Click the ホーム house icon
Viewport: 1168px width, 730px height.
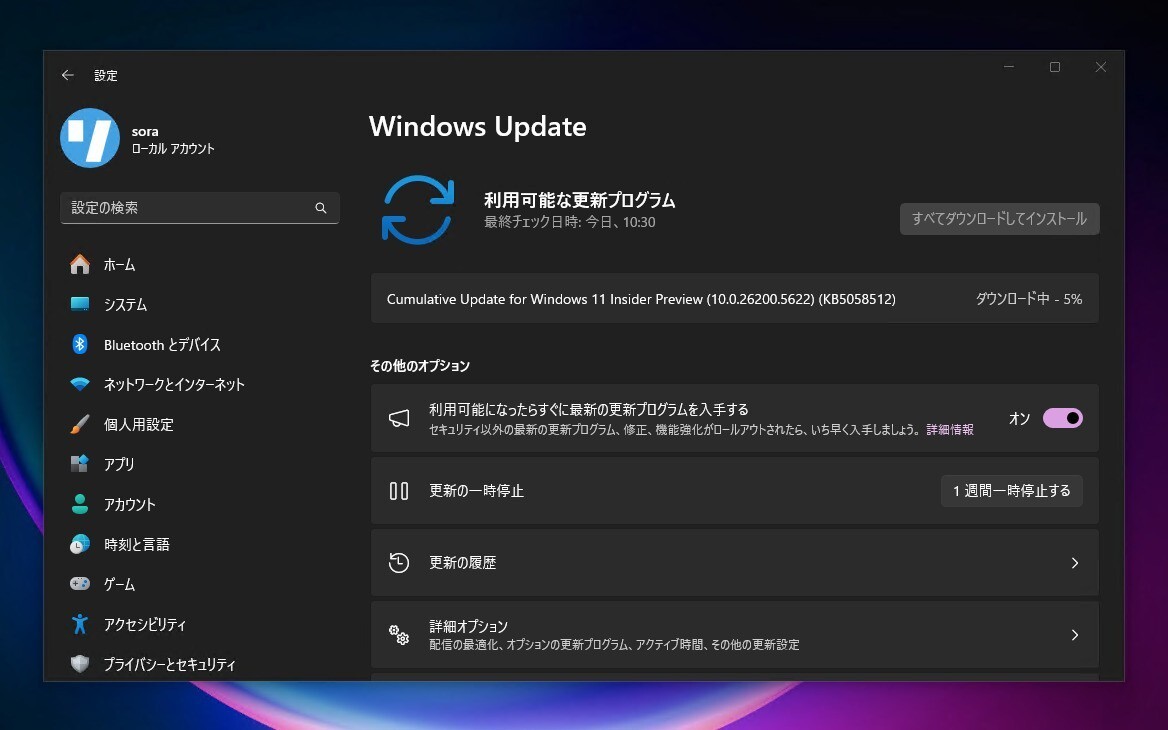point(80,264)
